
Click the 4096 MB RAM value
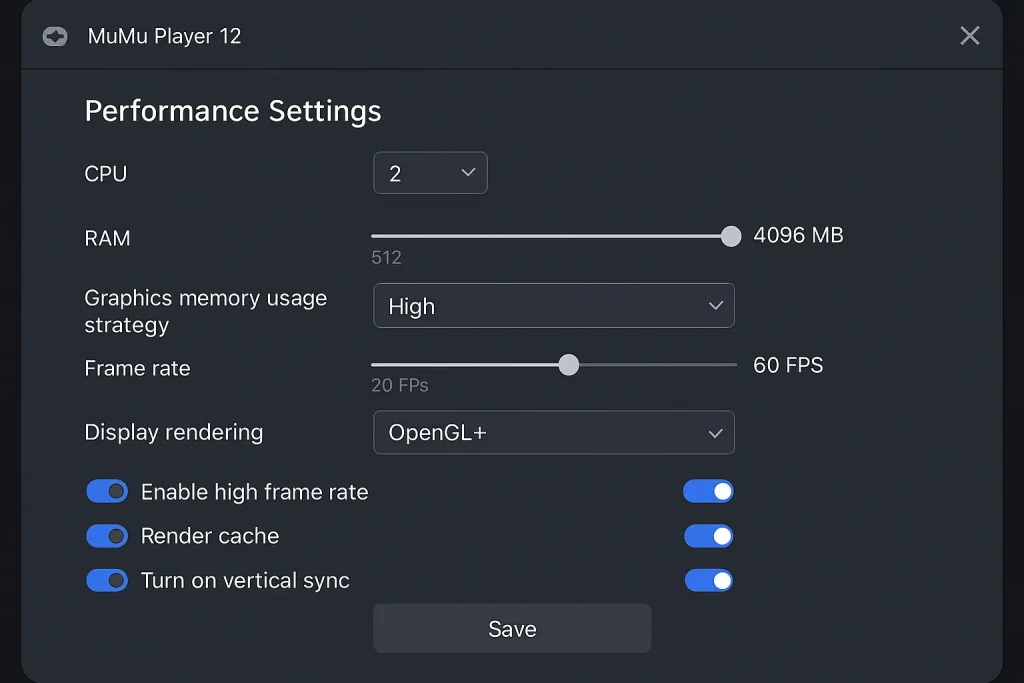[x=798, y=236]
